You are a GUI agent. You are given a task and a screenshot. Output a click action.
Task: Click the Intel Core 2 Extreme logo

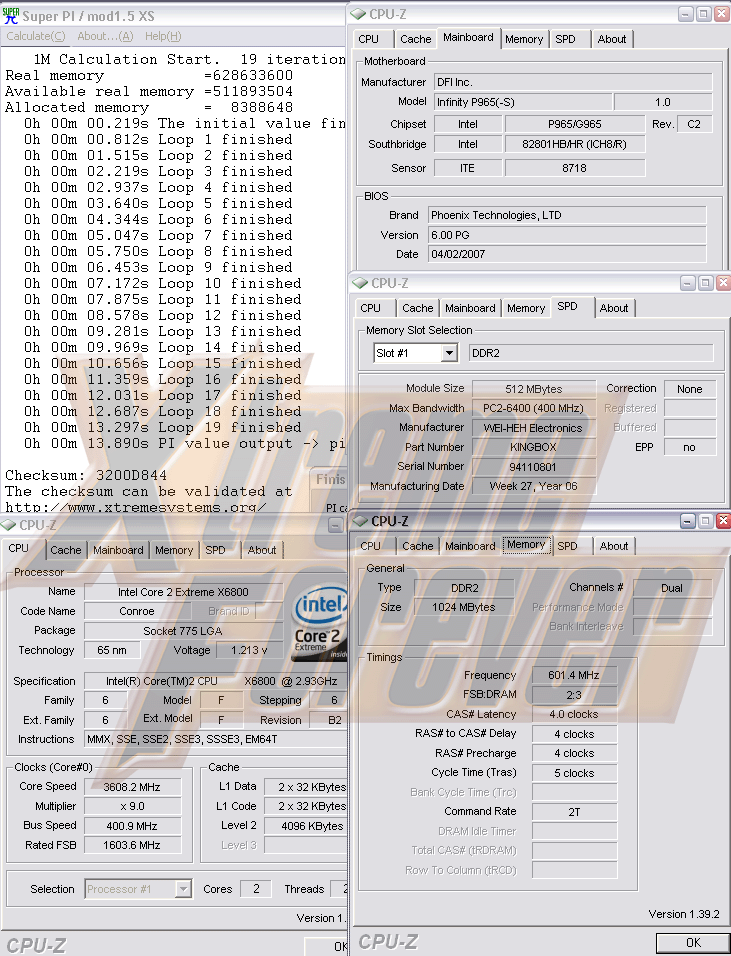point(320,622)
